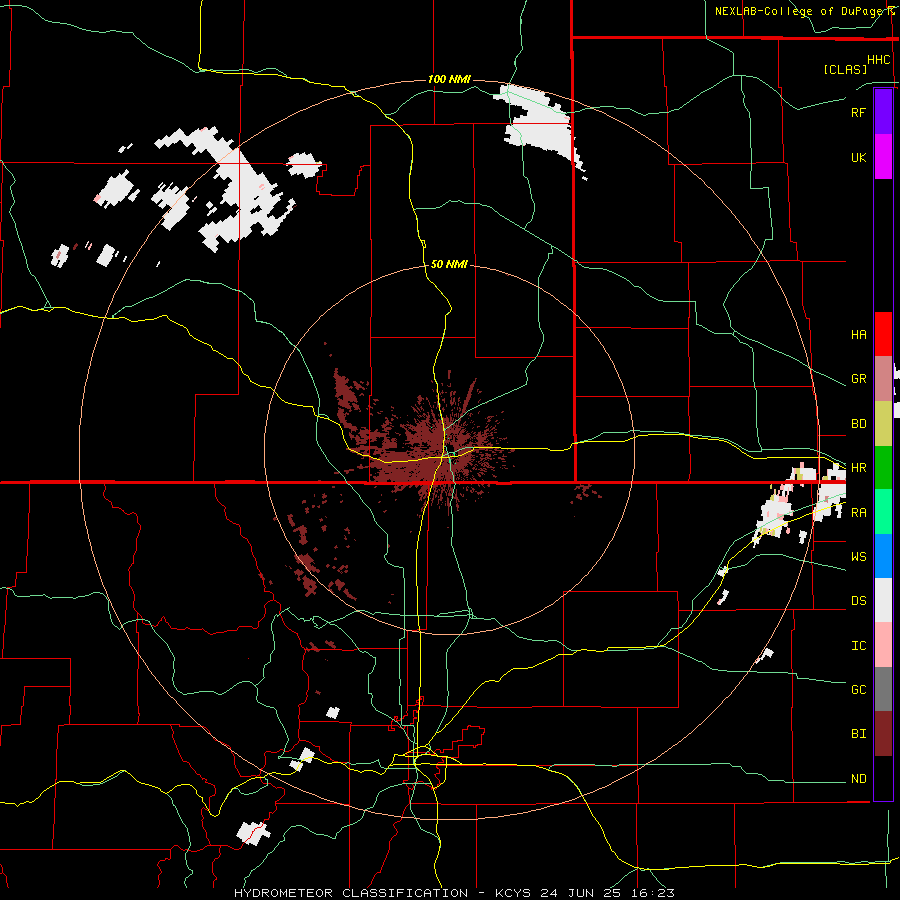Click the "HR" legend label

coord(858,468)
